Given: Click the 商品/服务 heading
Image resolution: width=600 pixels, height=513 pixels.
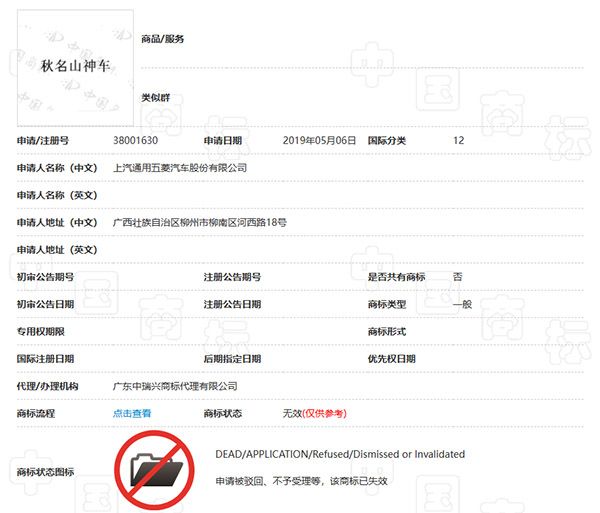Looking at the screenshot, I should pyautogui.click(x=163, y=39).
